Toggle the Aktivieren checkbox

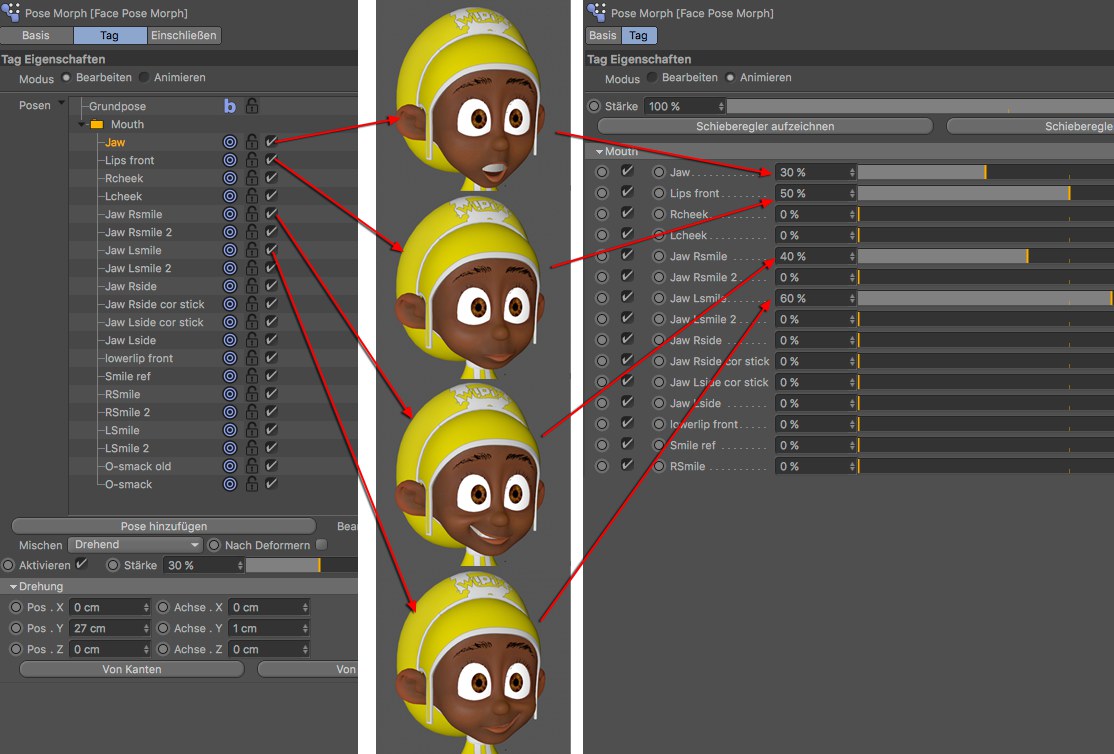click(82, 565)
